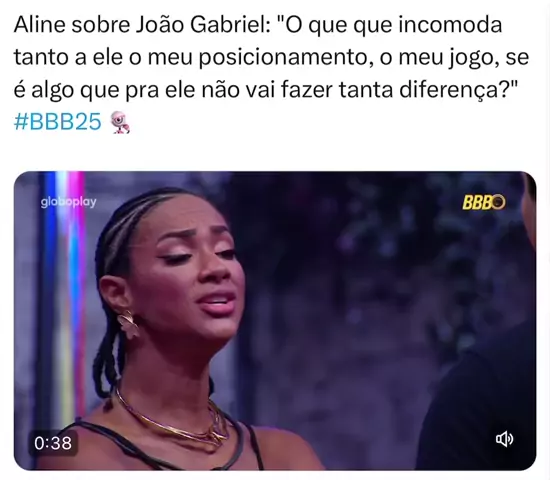Unmute the video with the speaker icon
Screen dimensions: 550x480
point(504,439)
